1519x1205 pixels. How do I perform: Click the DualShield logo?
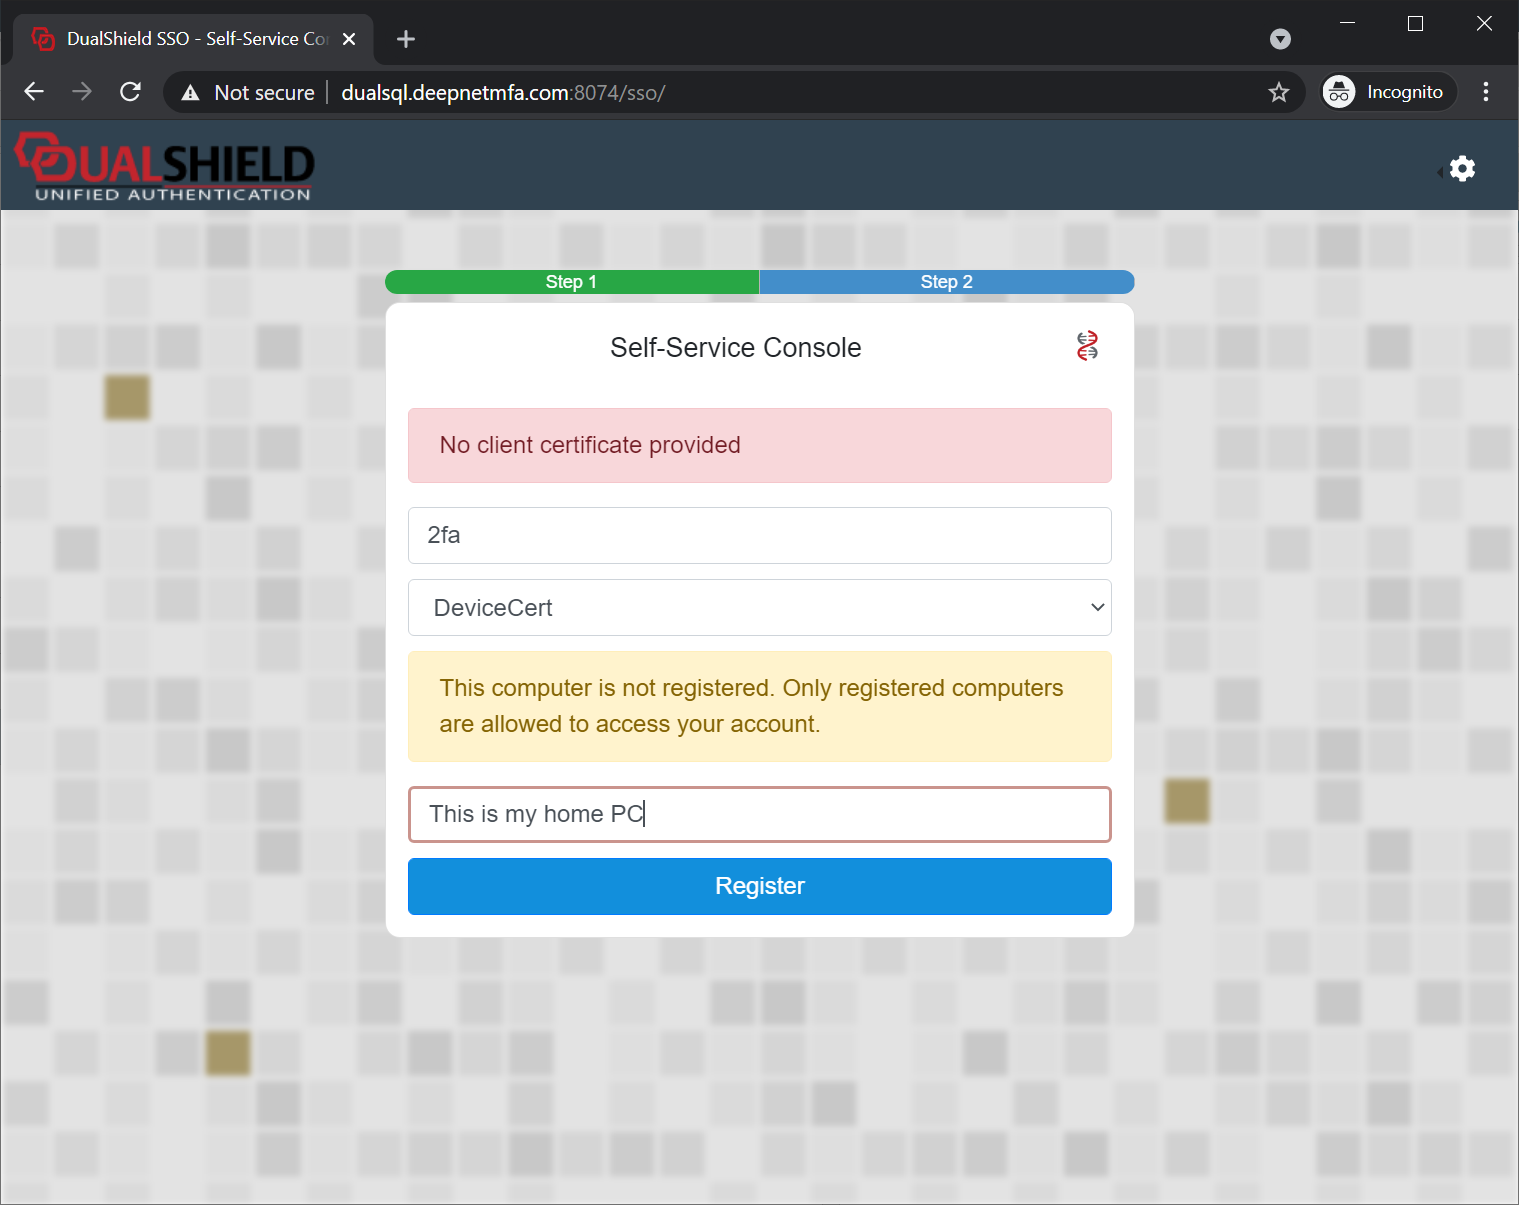[x=165, y=167]
